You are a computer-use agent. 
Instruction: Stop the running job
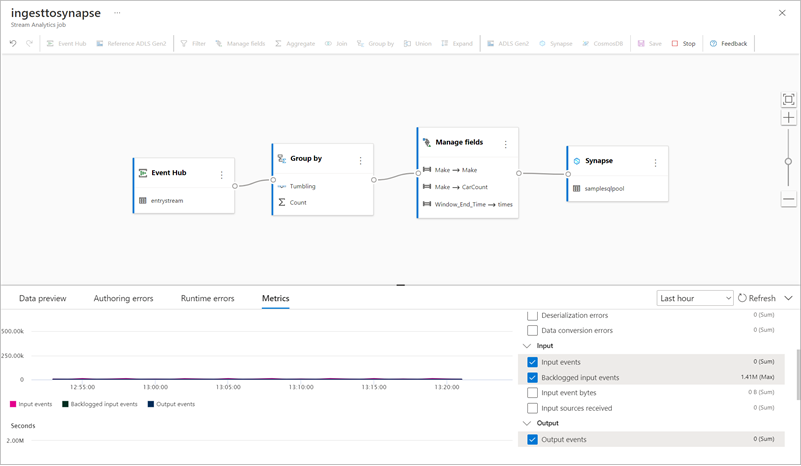tap(684, 43)
